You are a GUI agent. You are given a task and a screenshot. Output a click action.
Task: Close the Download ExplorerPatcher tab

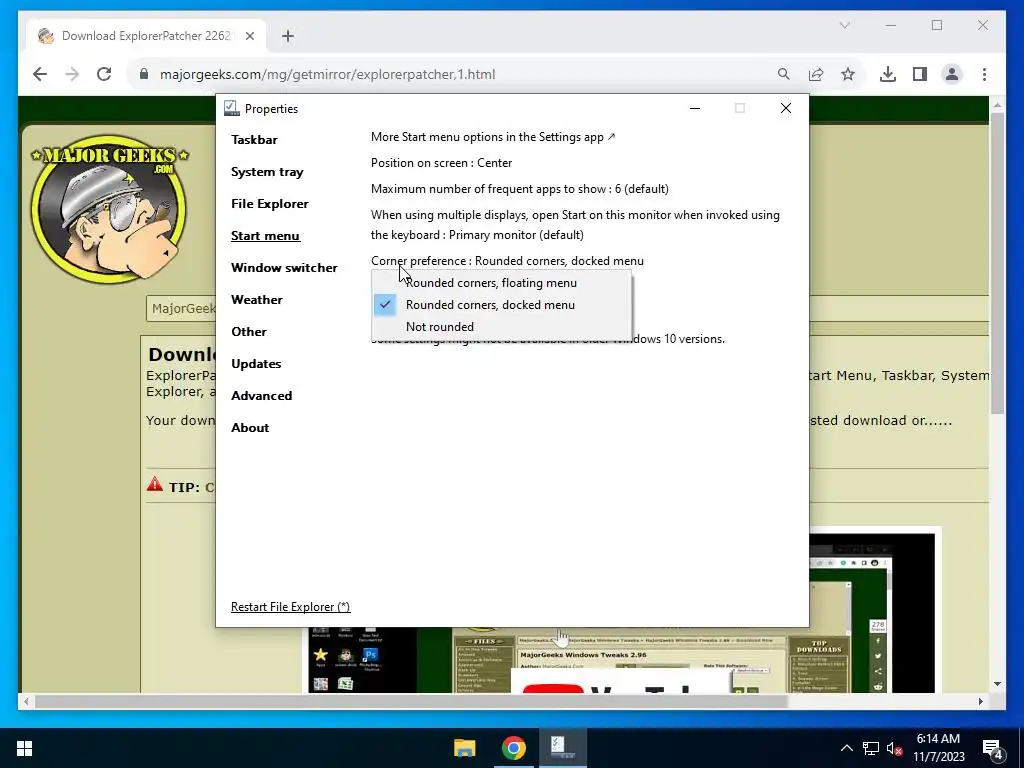pos(249,37)
